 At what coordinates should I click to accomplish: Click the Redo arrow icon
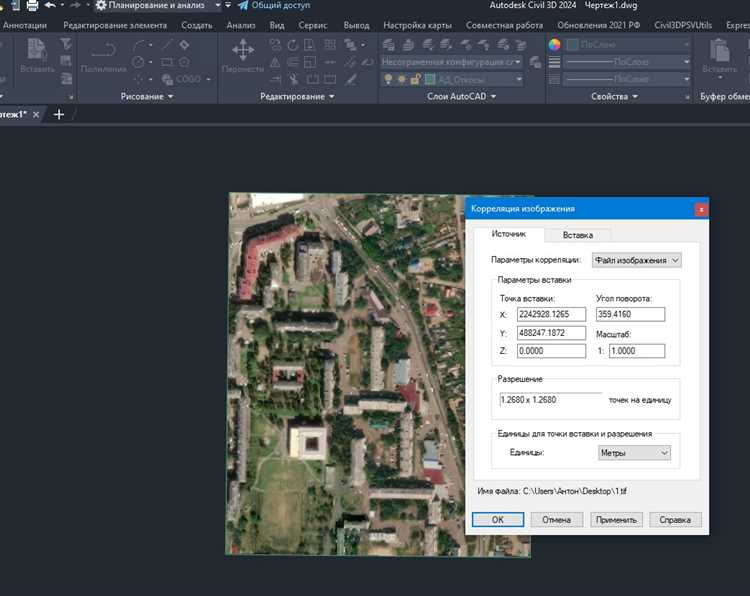pyautogui.click(x=75, y=5)
